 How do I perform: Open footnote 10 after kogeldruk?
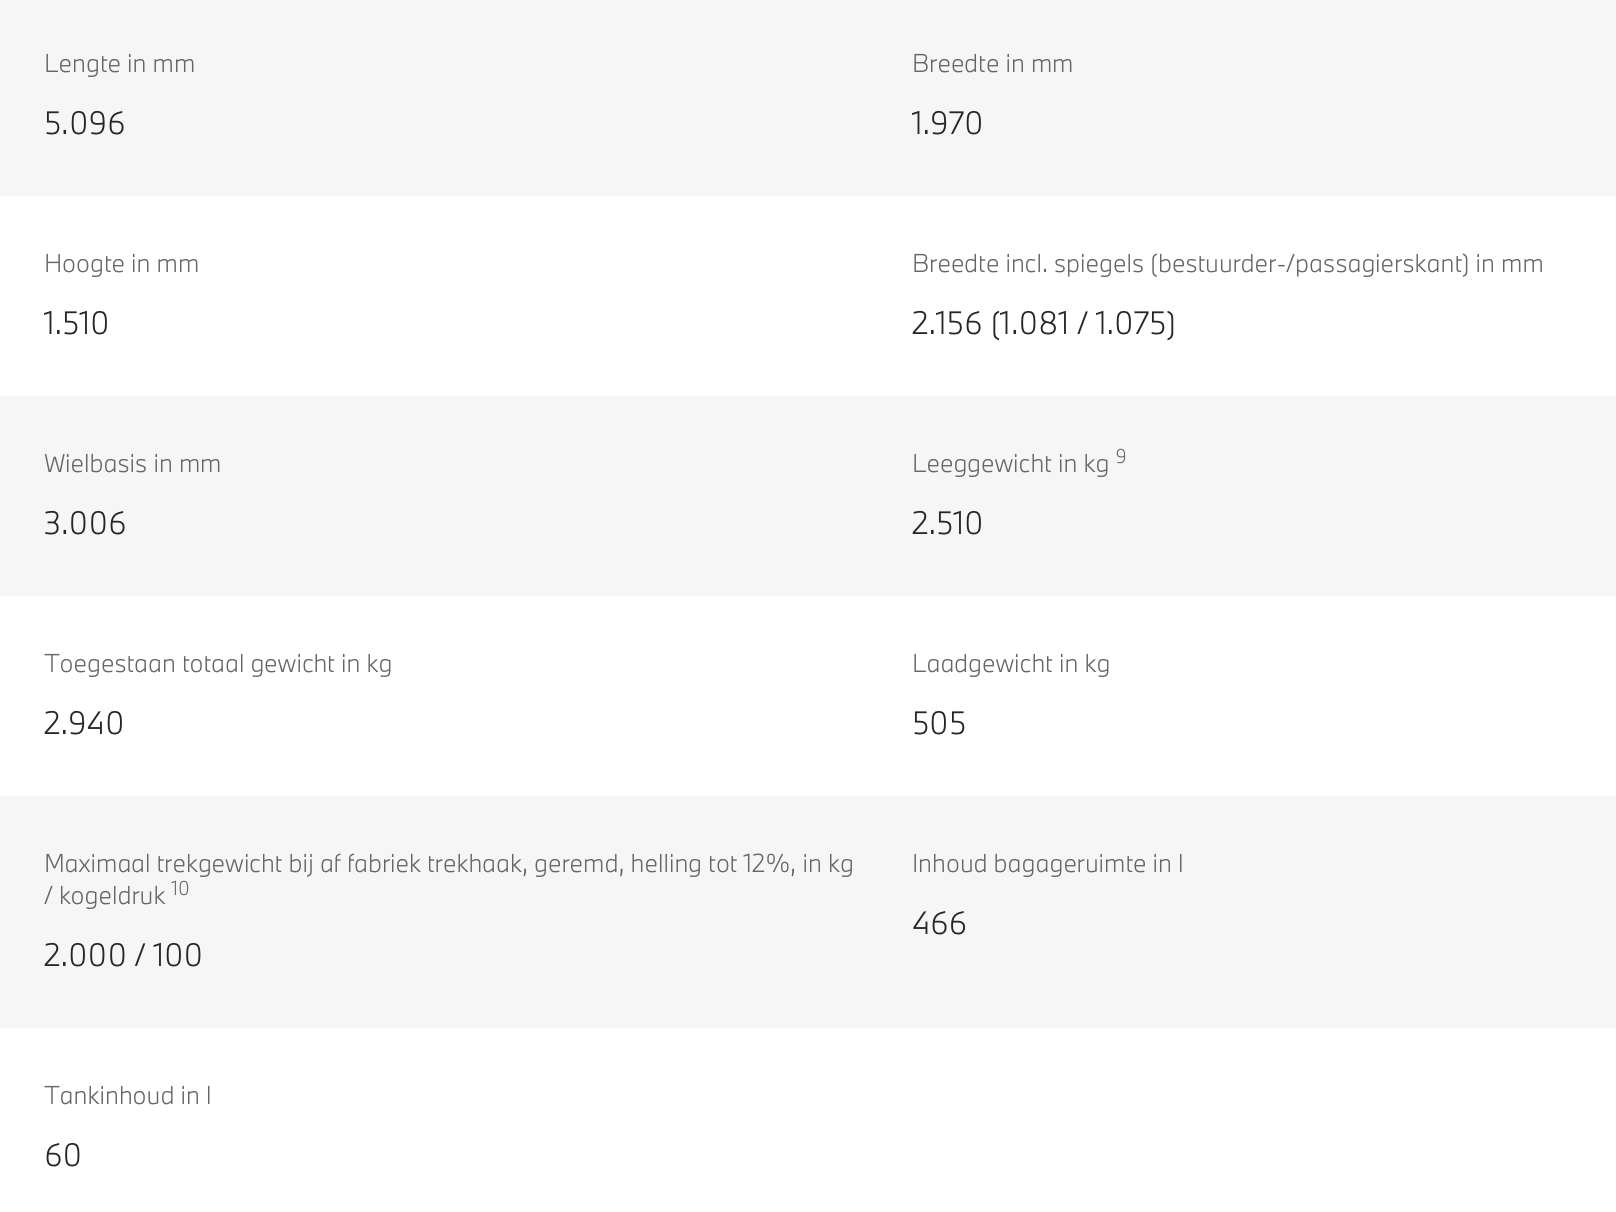coord(179,889)
